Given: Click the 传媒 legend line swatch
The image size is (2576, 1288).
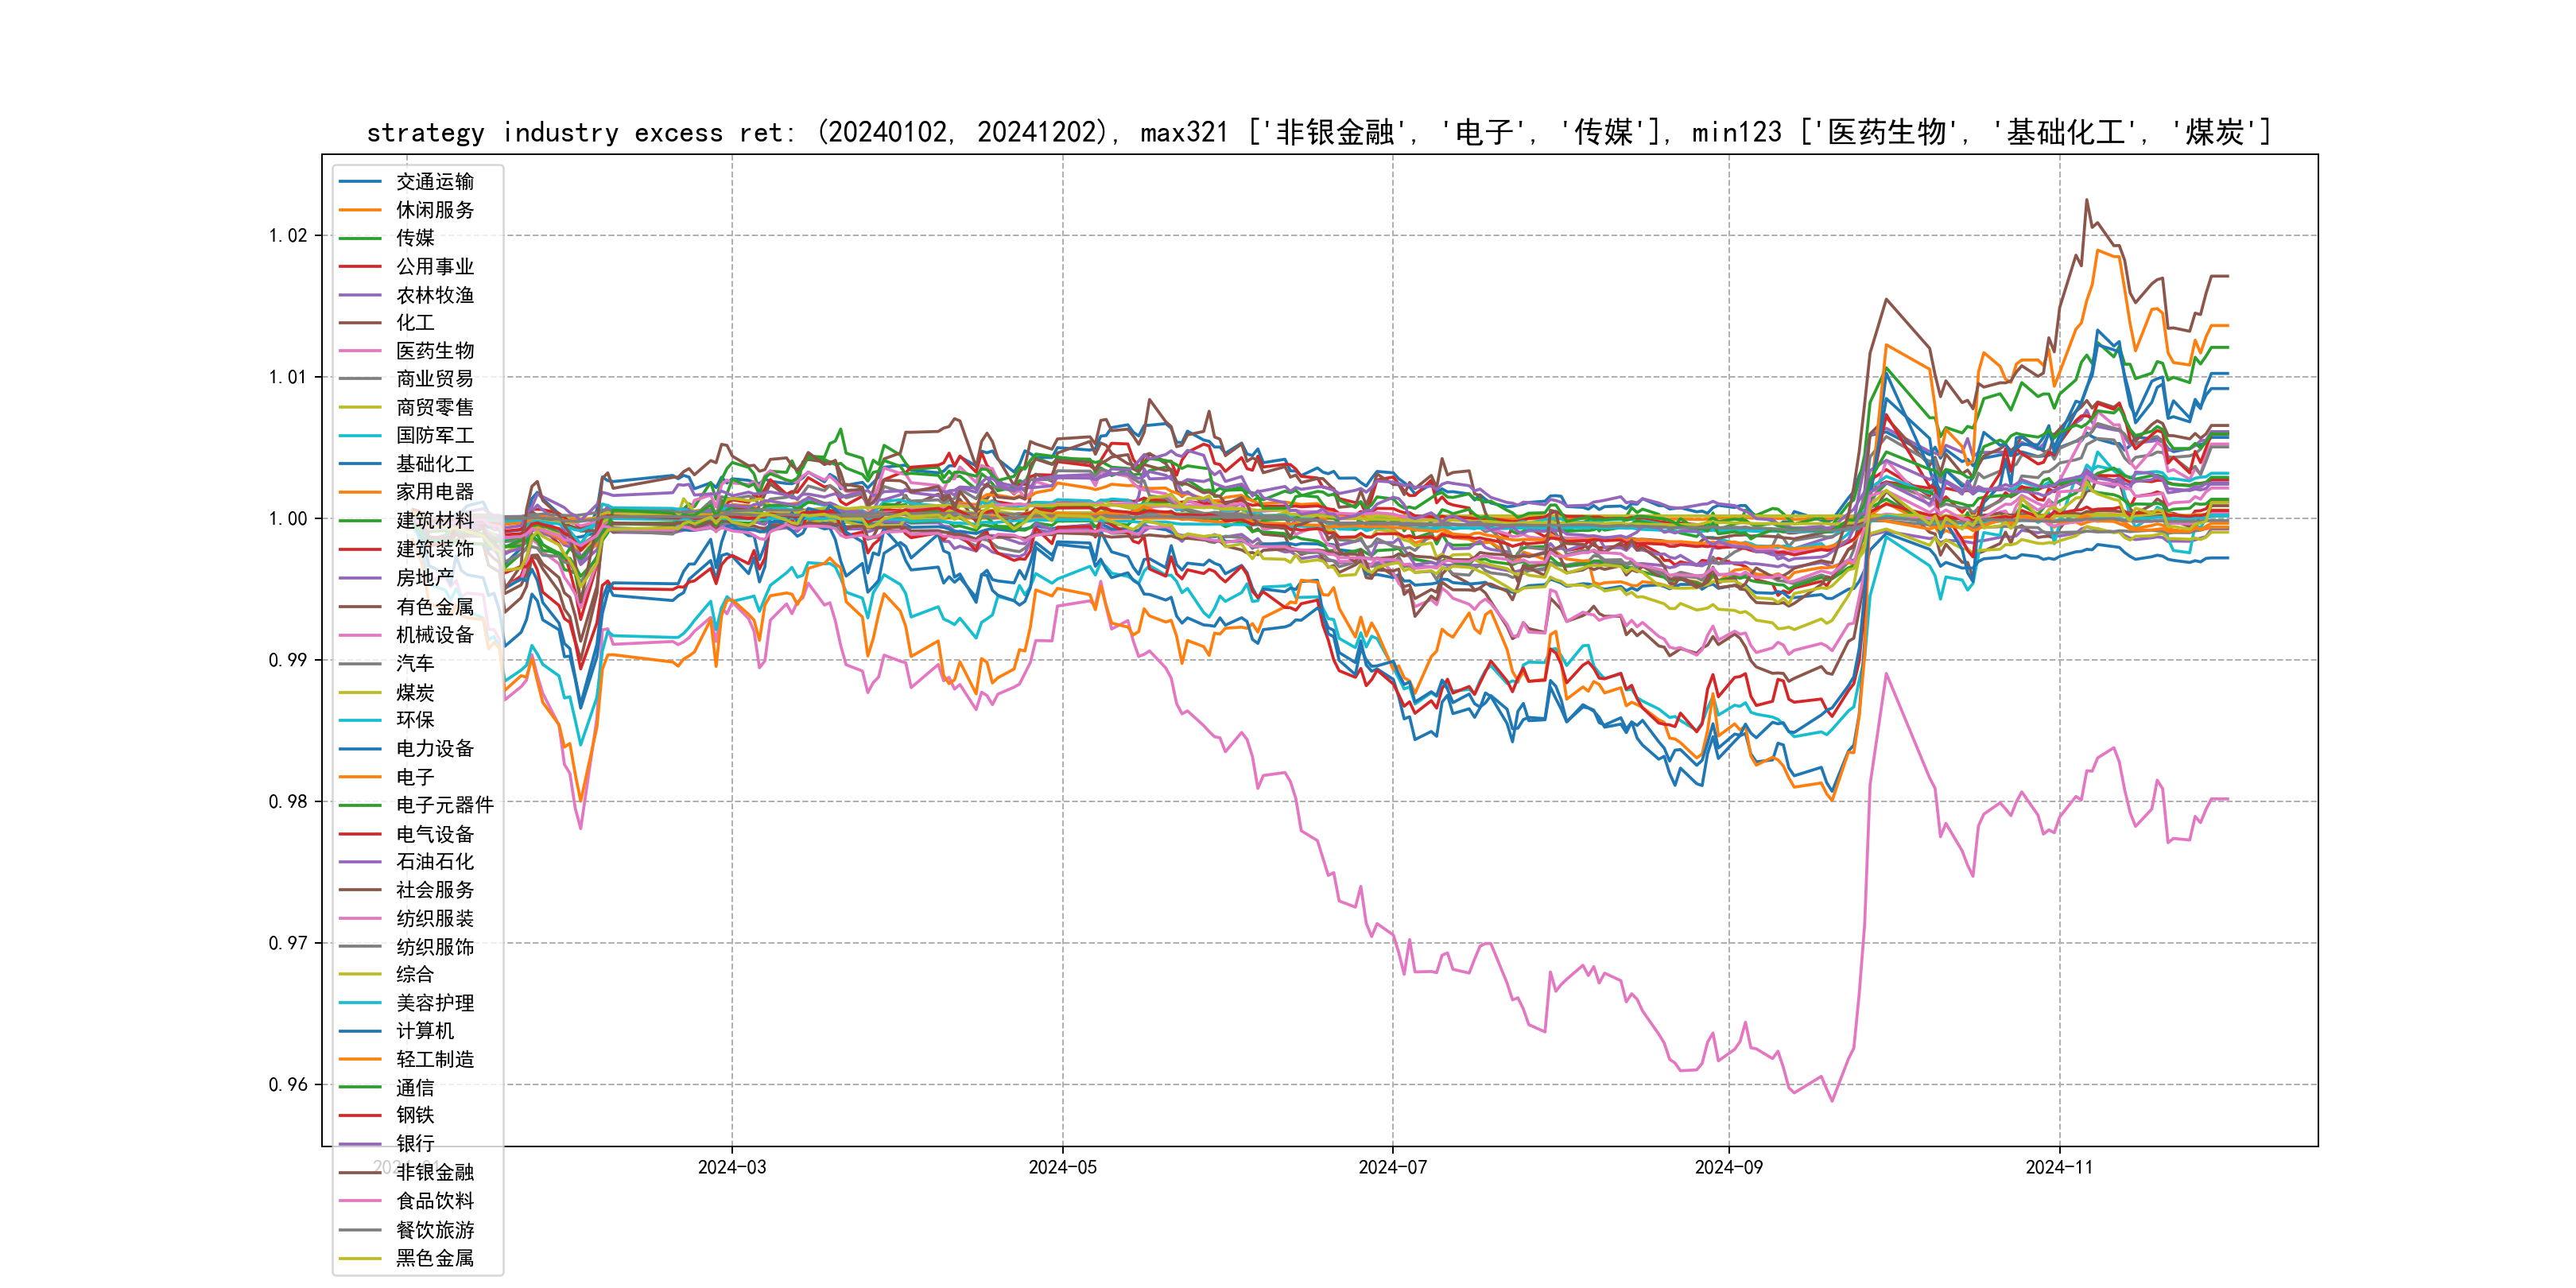Looking at the screenshot, I should (360, 238).
